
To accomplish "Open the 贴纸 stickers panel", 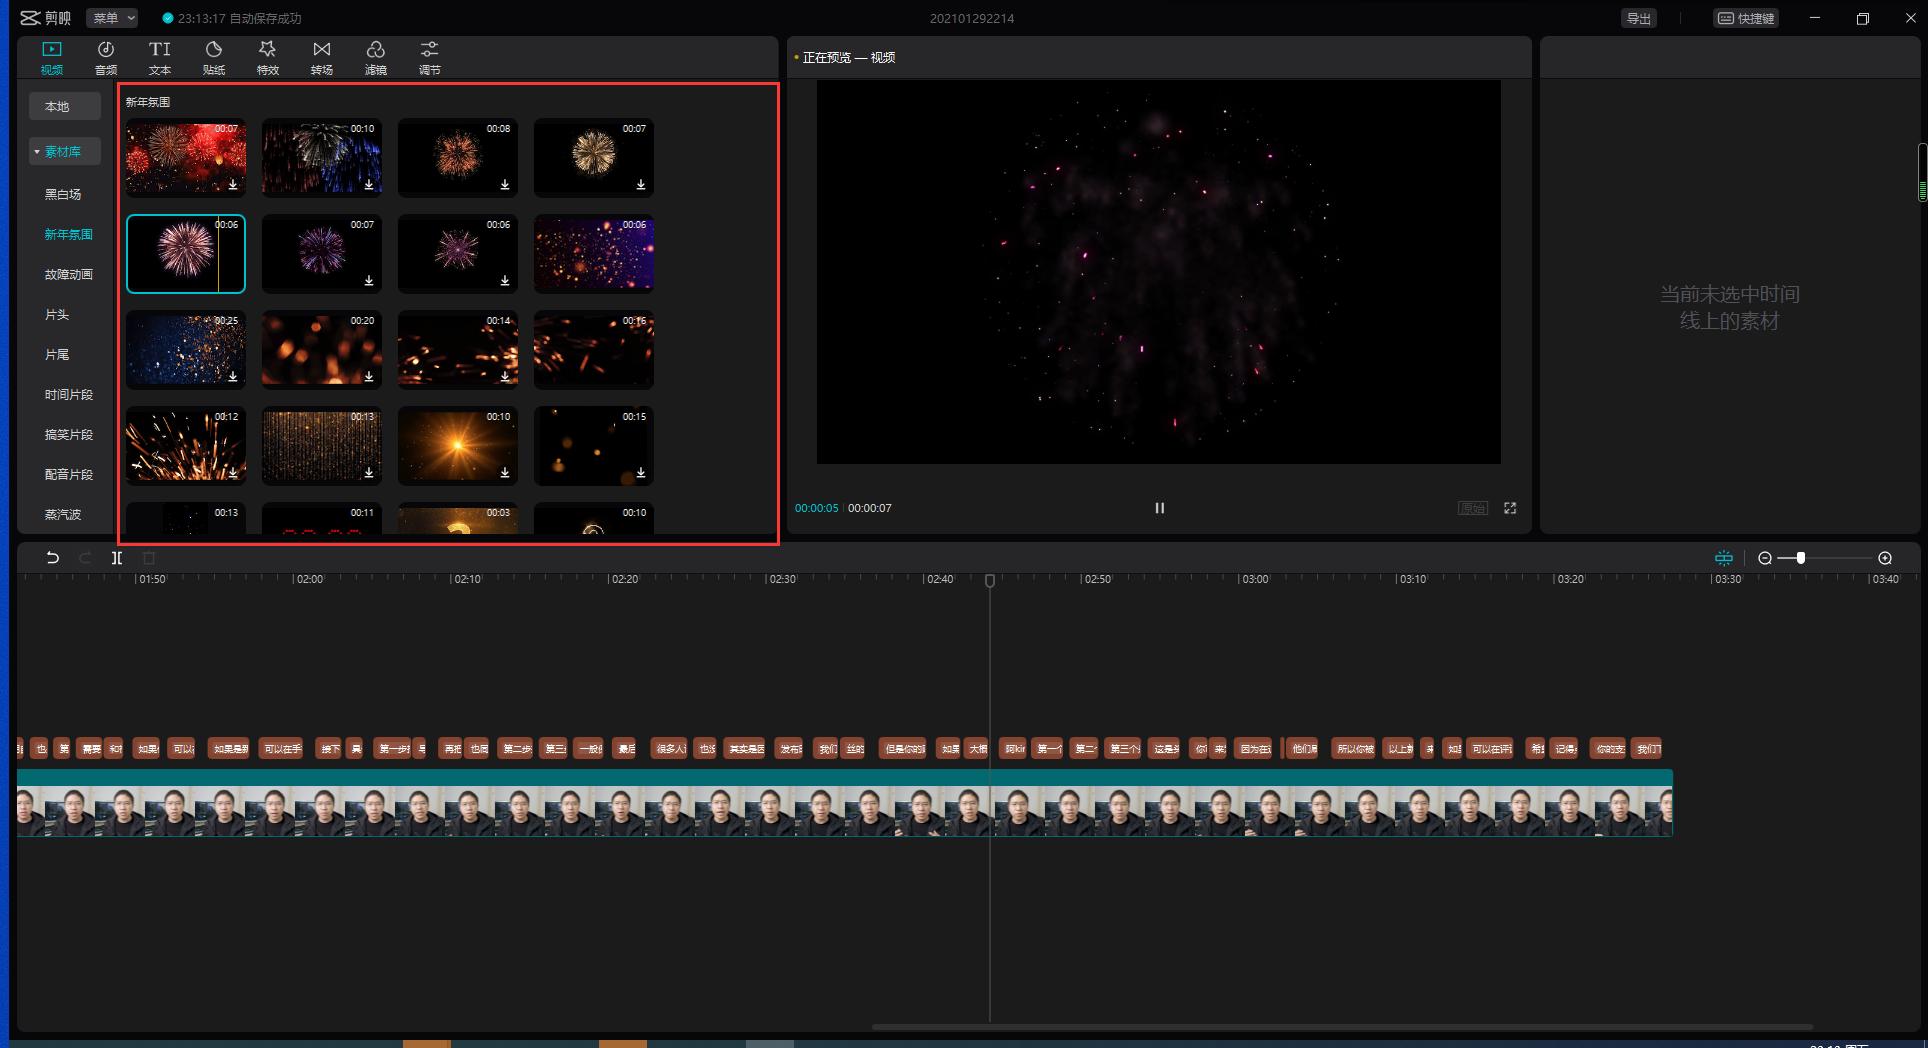I will [214, 57].
